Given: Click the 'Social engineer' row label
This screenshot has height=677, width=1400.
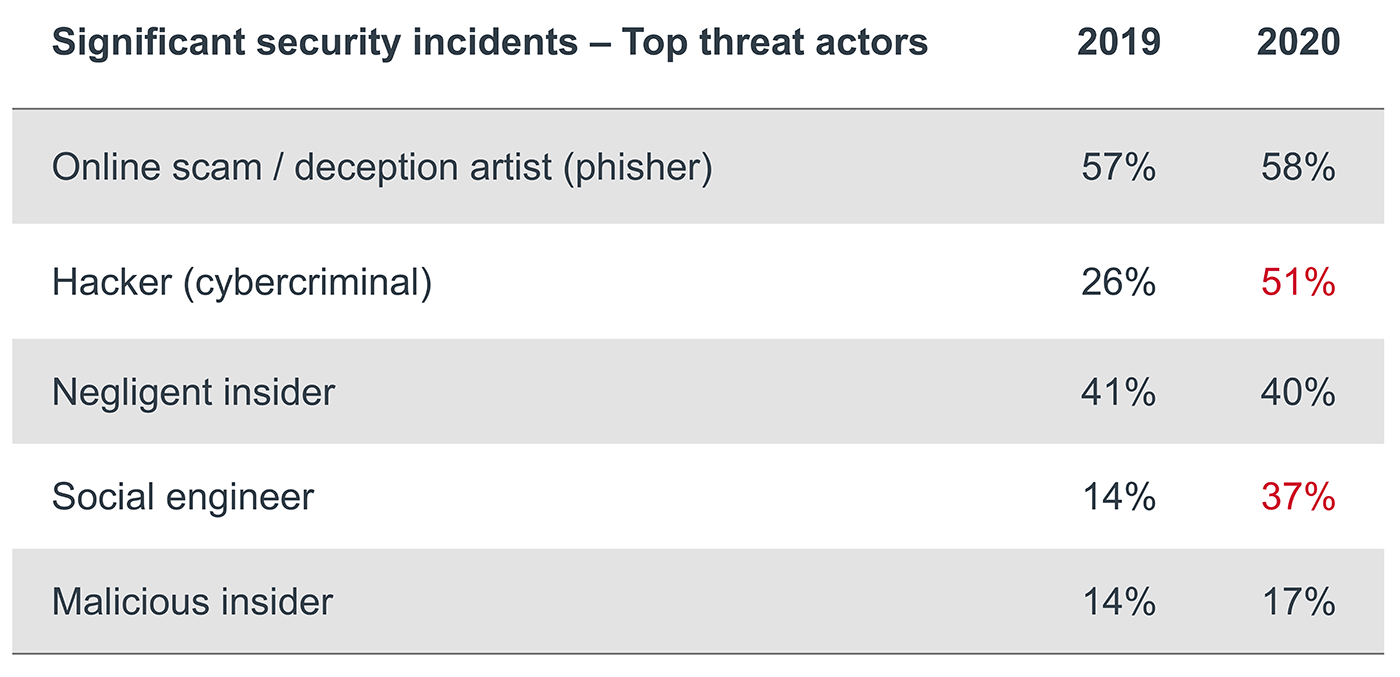Looking at the screenshot, I should (183, 497).
